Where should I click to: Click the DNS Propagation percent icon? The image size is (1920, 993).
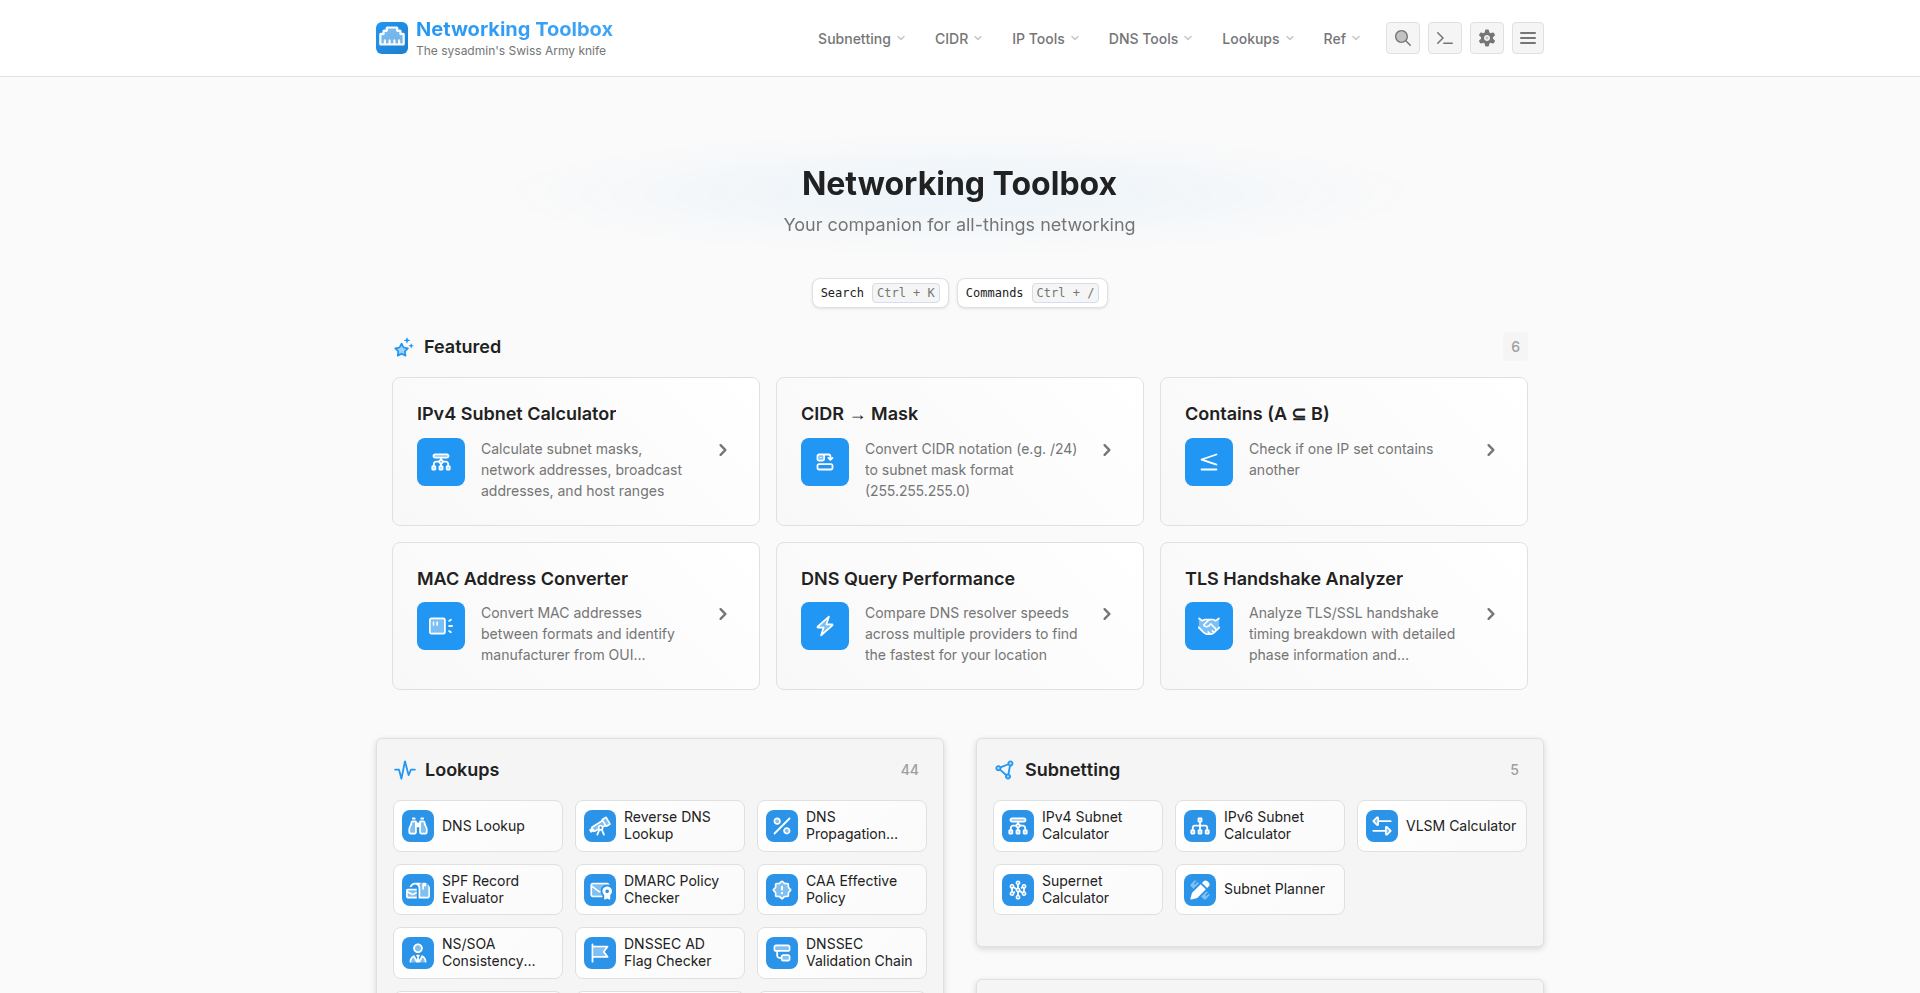click(782, 826)
